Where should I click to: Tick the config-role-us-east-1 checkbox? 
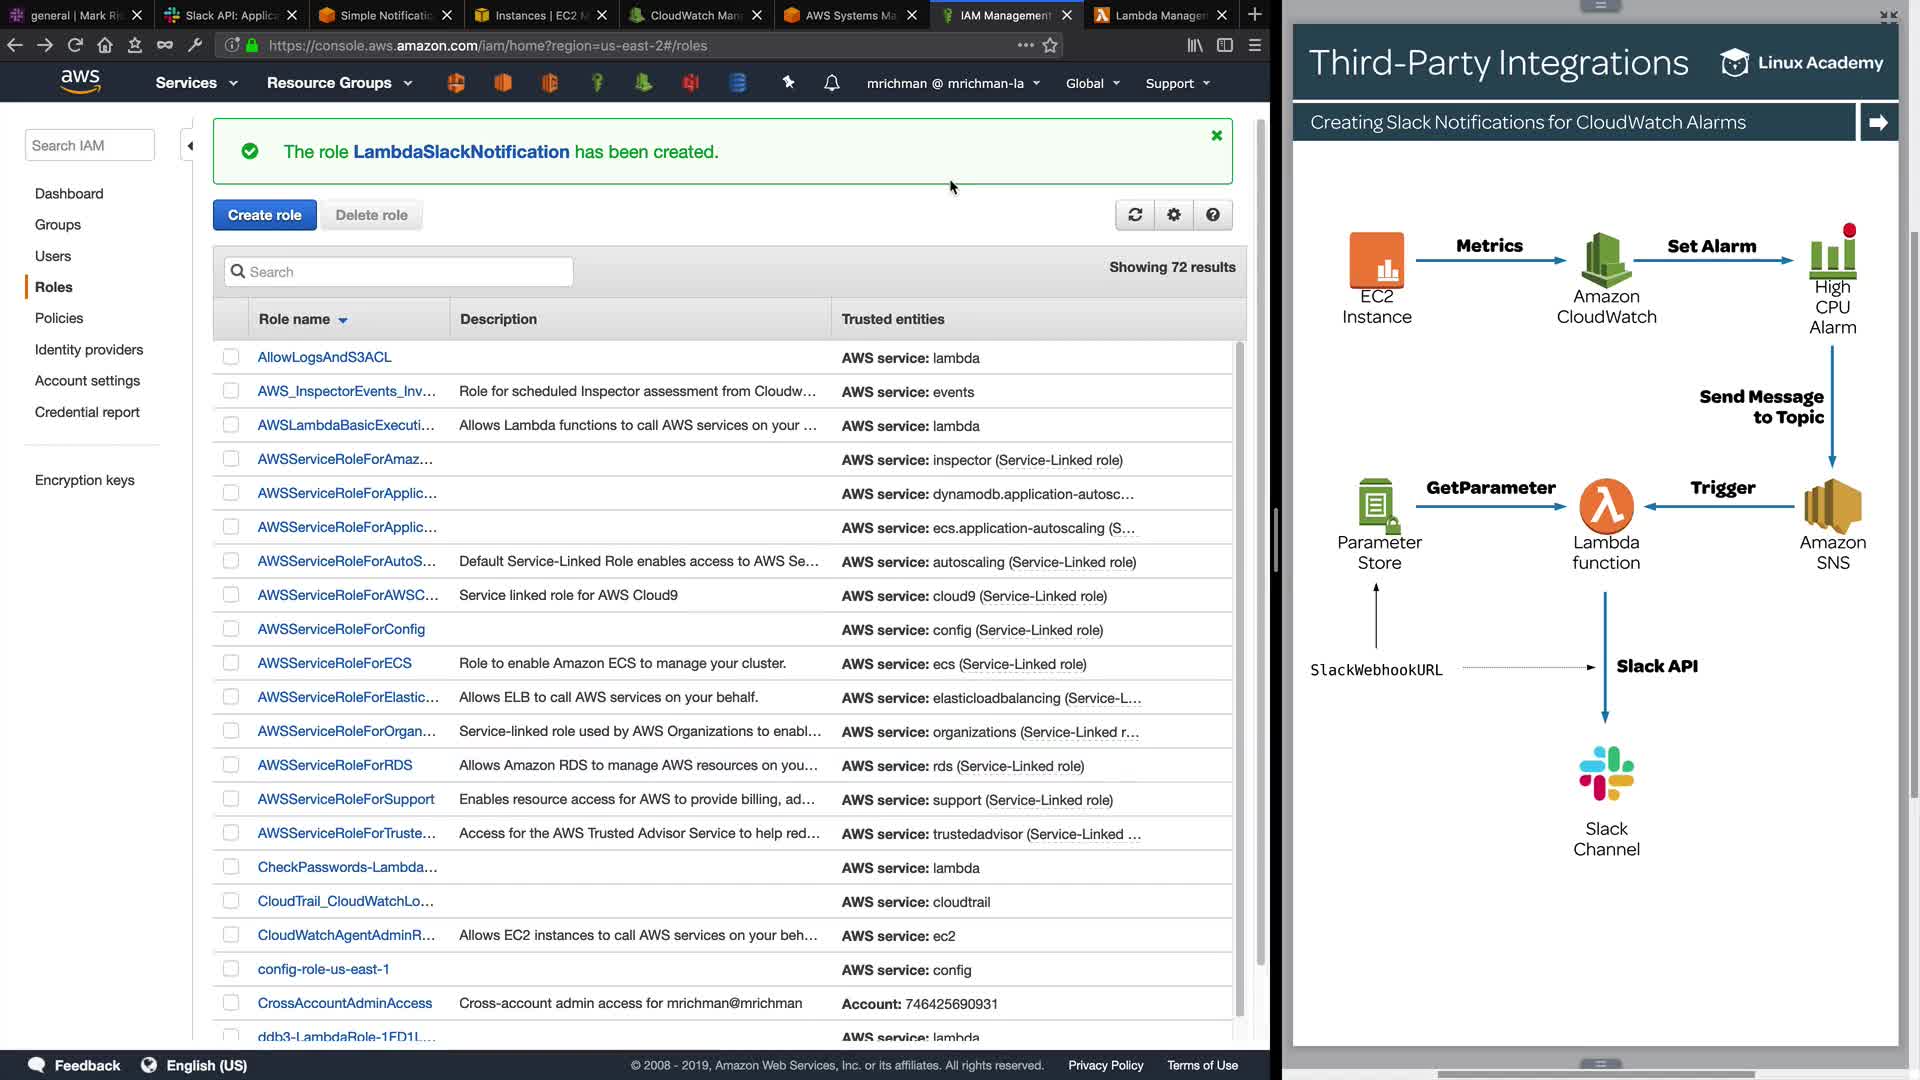(x=231, y=969)
